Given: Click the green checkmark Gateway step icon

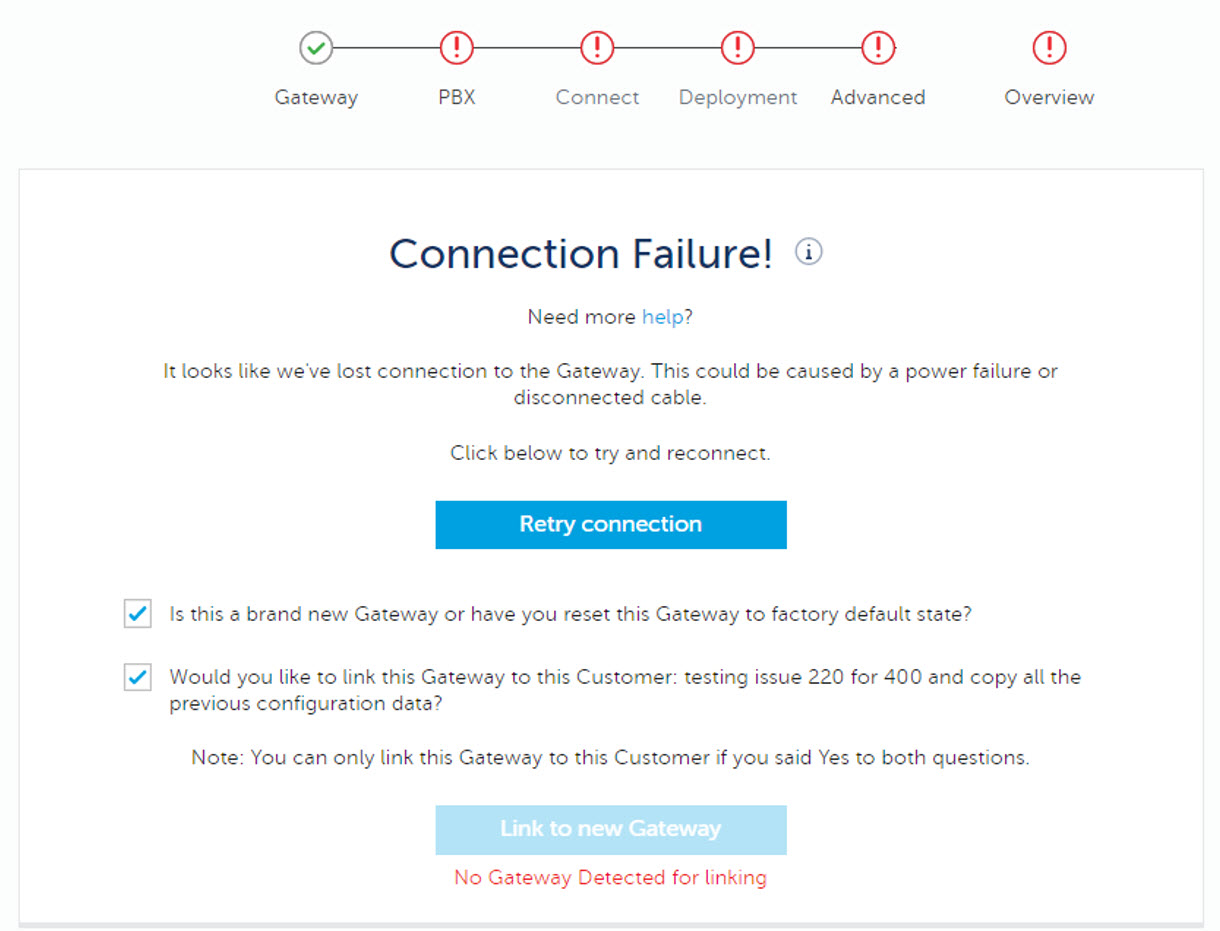Looking at the screenshot, I should tap(316, 47).
